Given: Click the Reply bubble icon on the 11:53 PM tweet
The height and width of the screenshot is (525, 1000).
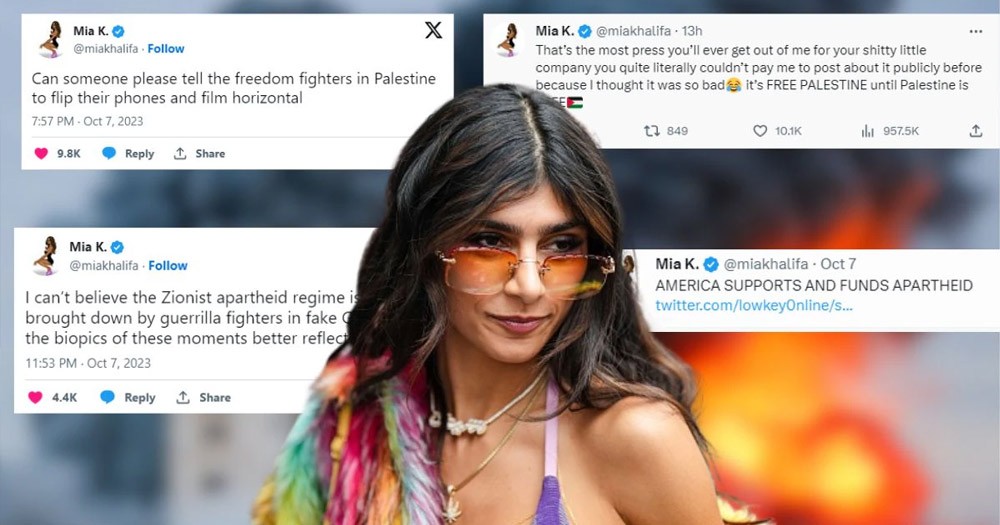Looking at the screenshot, I should click(x=108, y=397).
